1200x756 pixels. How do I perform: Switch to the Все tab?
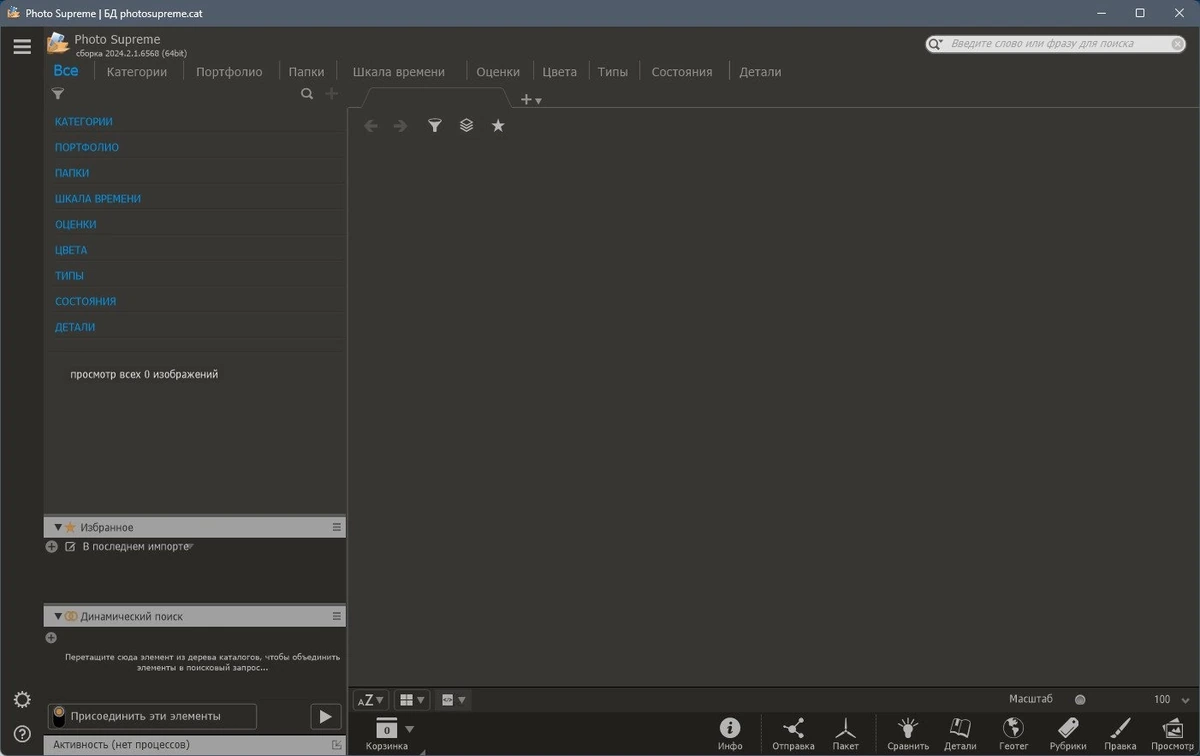pyautogui.click(x=66, y=71)
